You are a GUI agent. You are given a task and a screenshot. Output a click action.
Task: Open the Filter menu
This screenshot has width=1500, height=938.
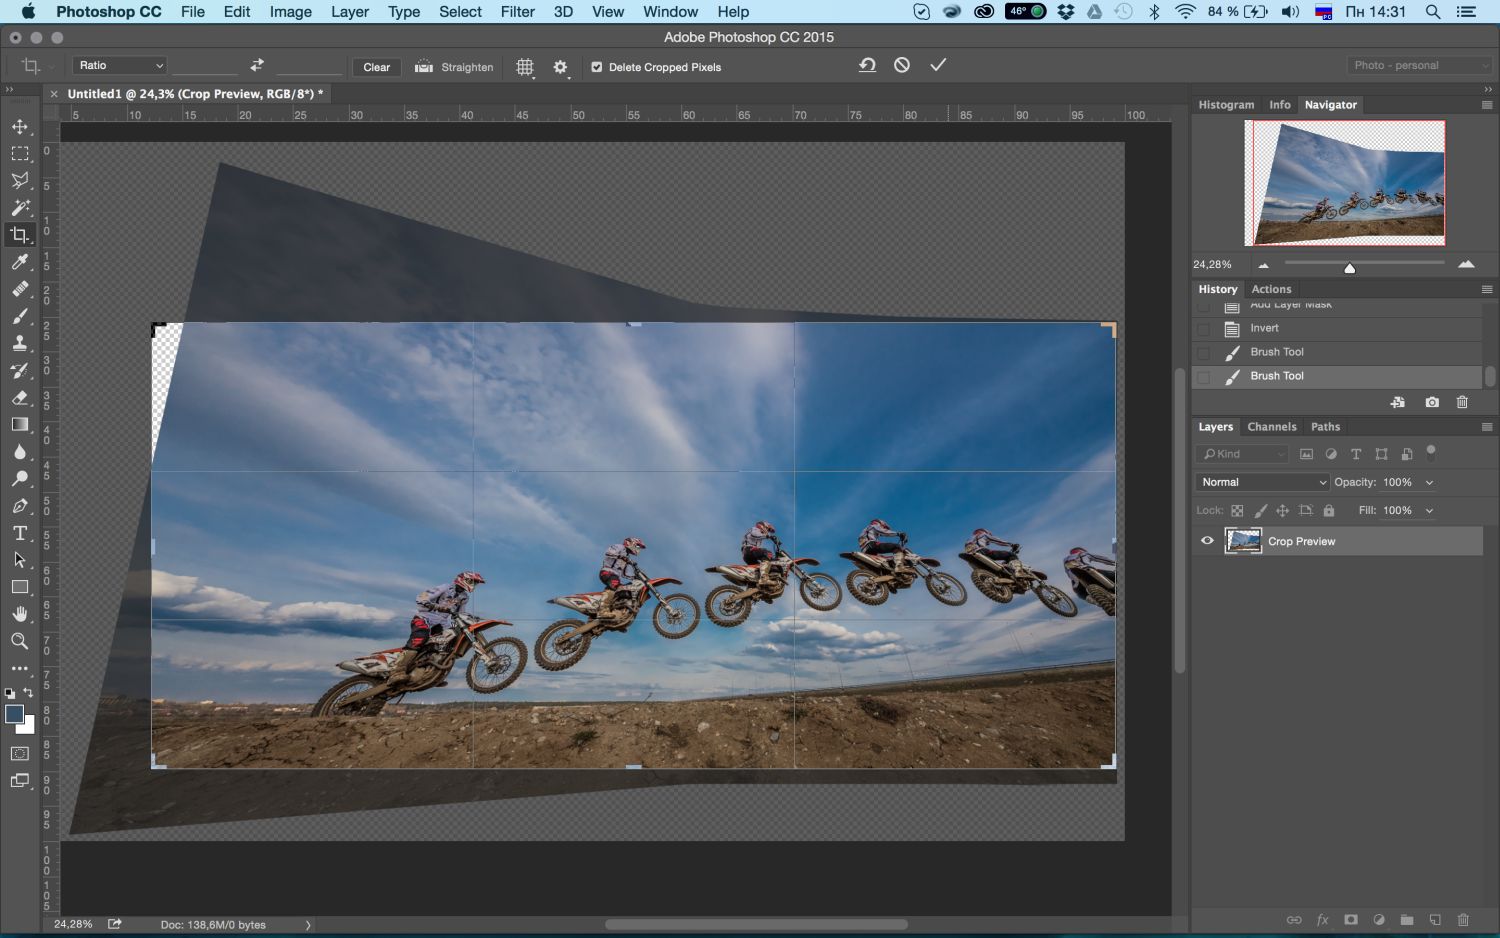click(517, 12)
